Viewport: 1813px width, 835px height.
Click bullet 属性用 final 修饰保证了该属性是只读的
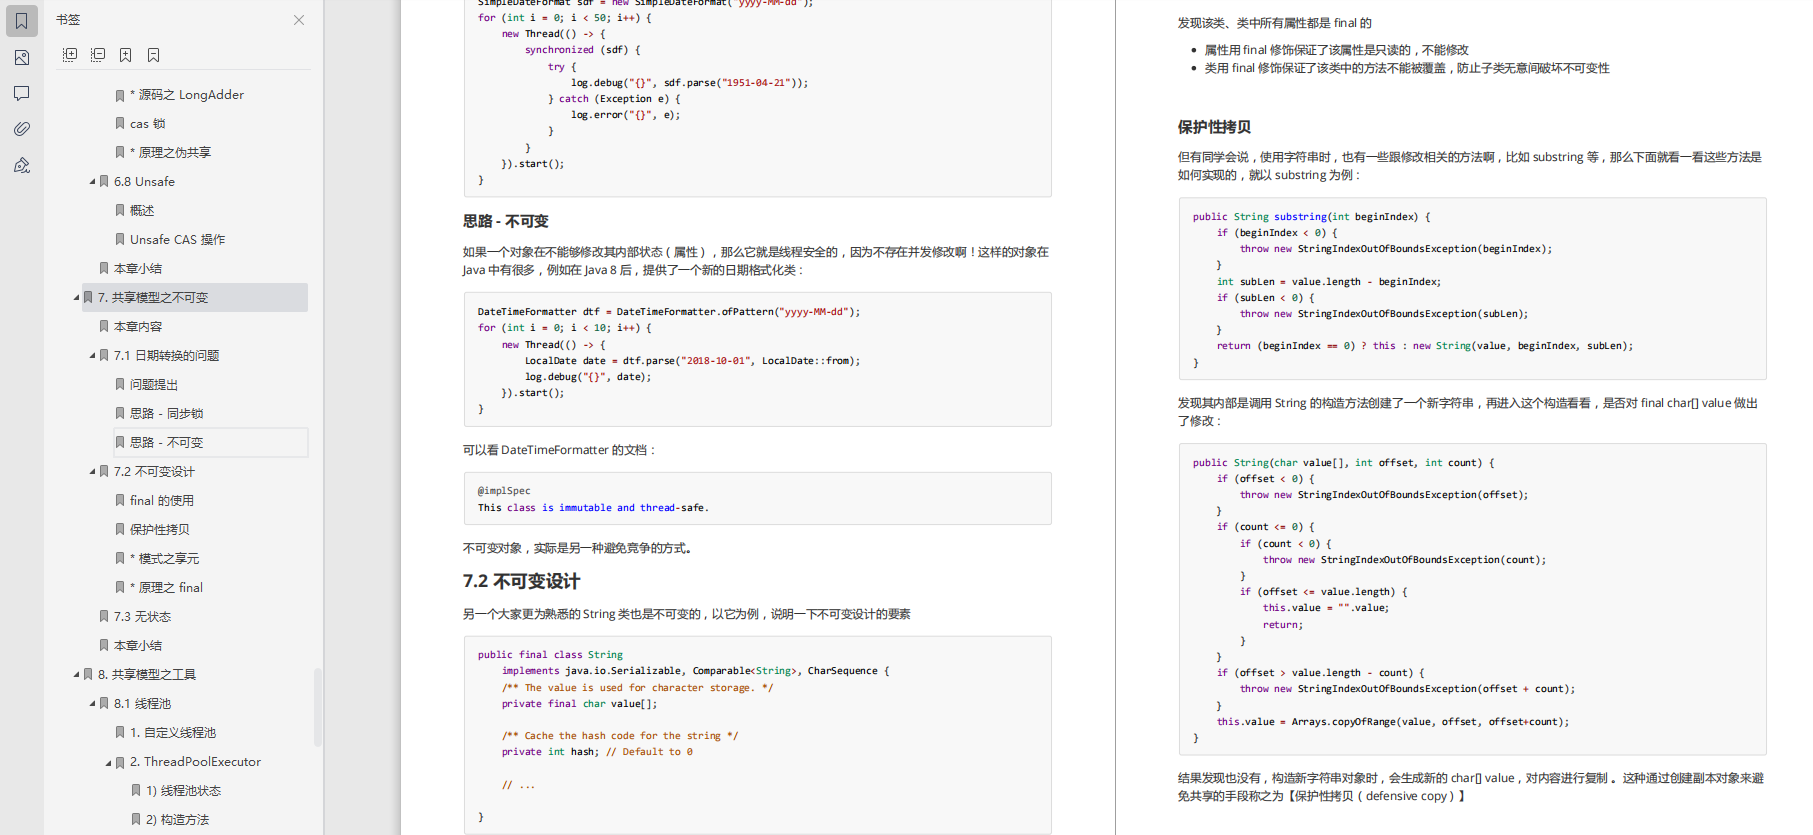tap(1337, 50)
